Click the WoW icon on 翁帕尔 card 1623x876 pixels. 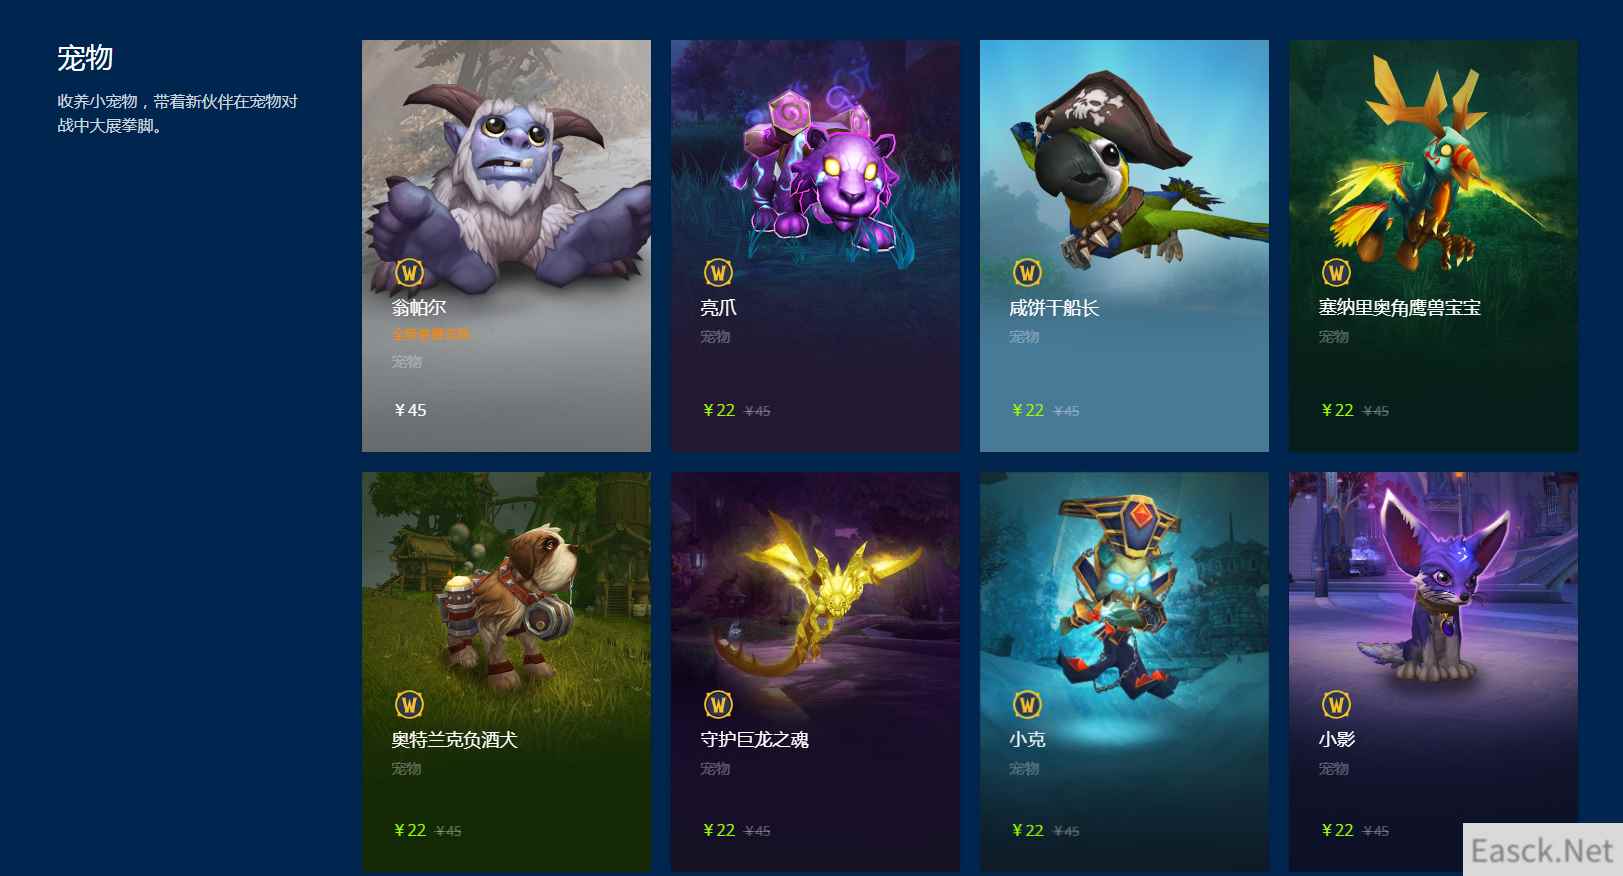pyautogui.click(x=409, y=272)
